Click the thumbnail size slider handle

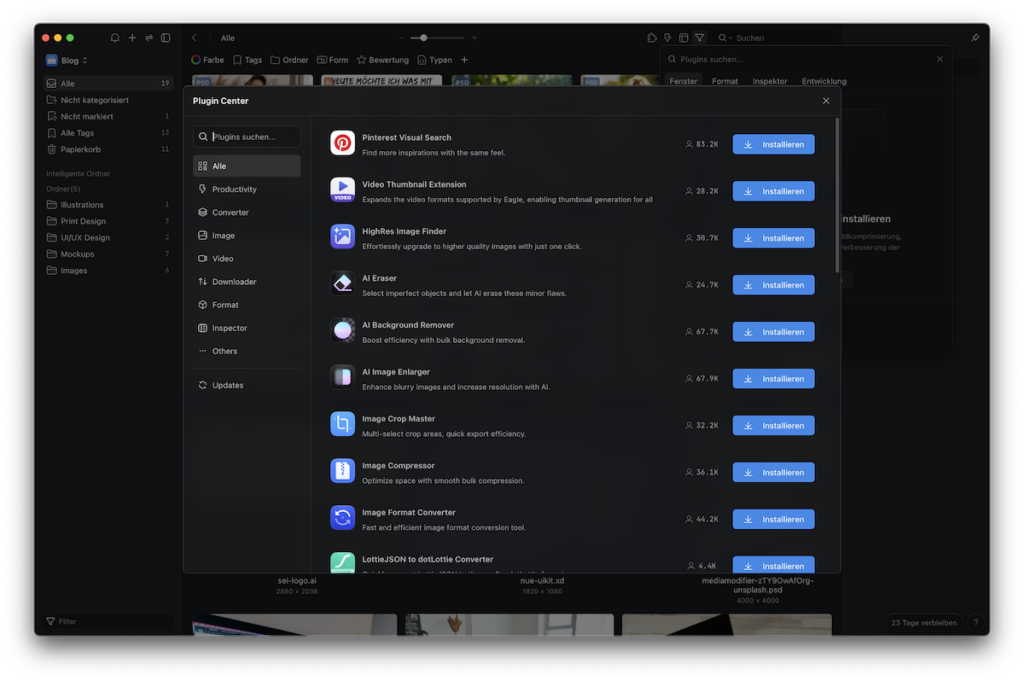(x=424, y=38)
